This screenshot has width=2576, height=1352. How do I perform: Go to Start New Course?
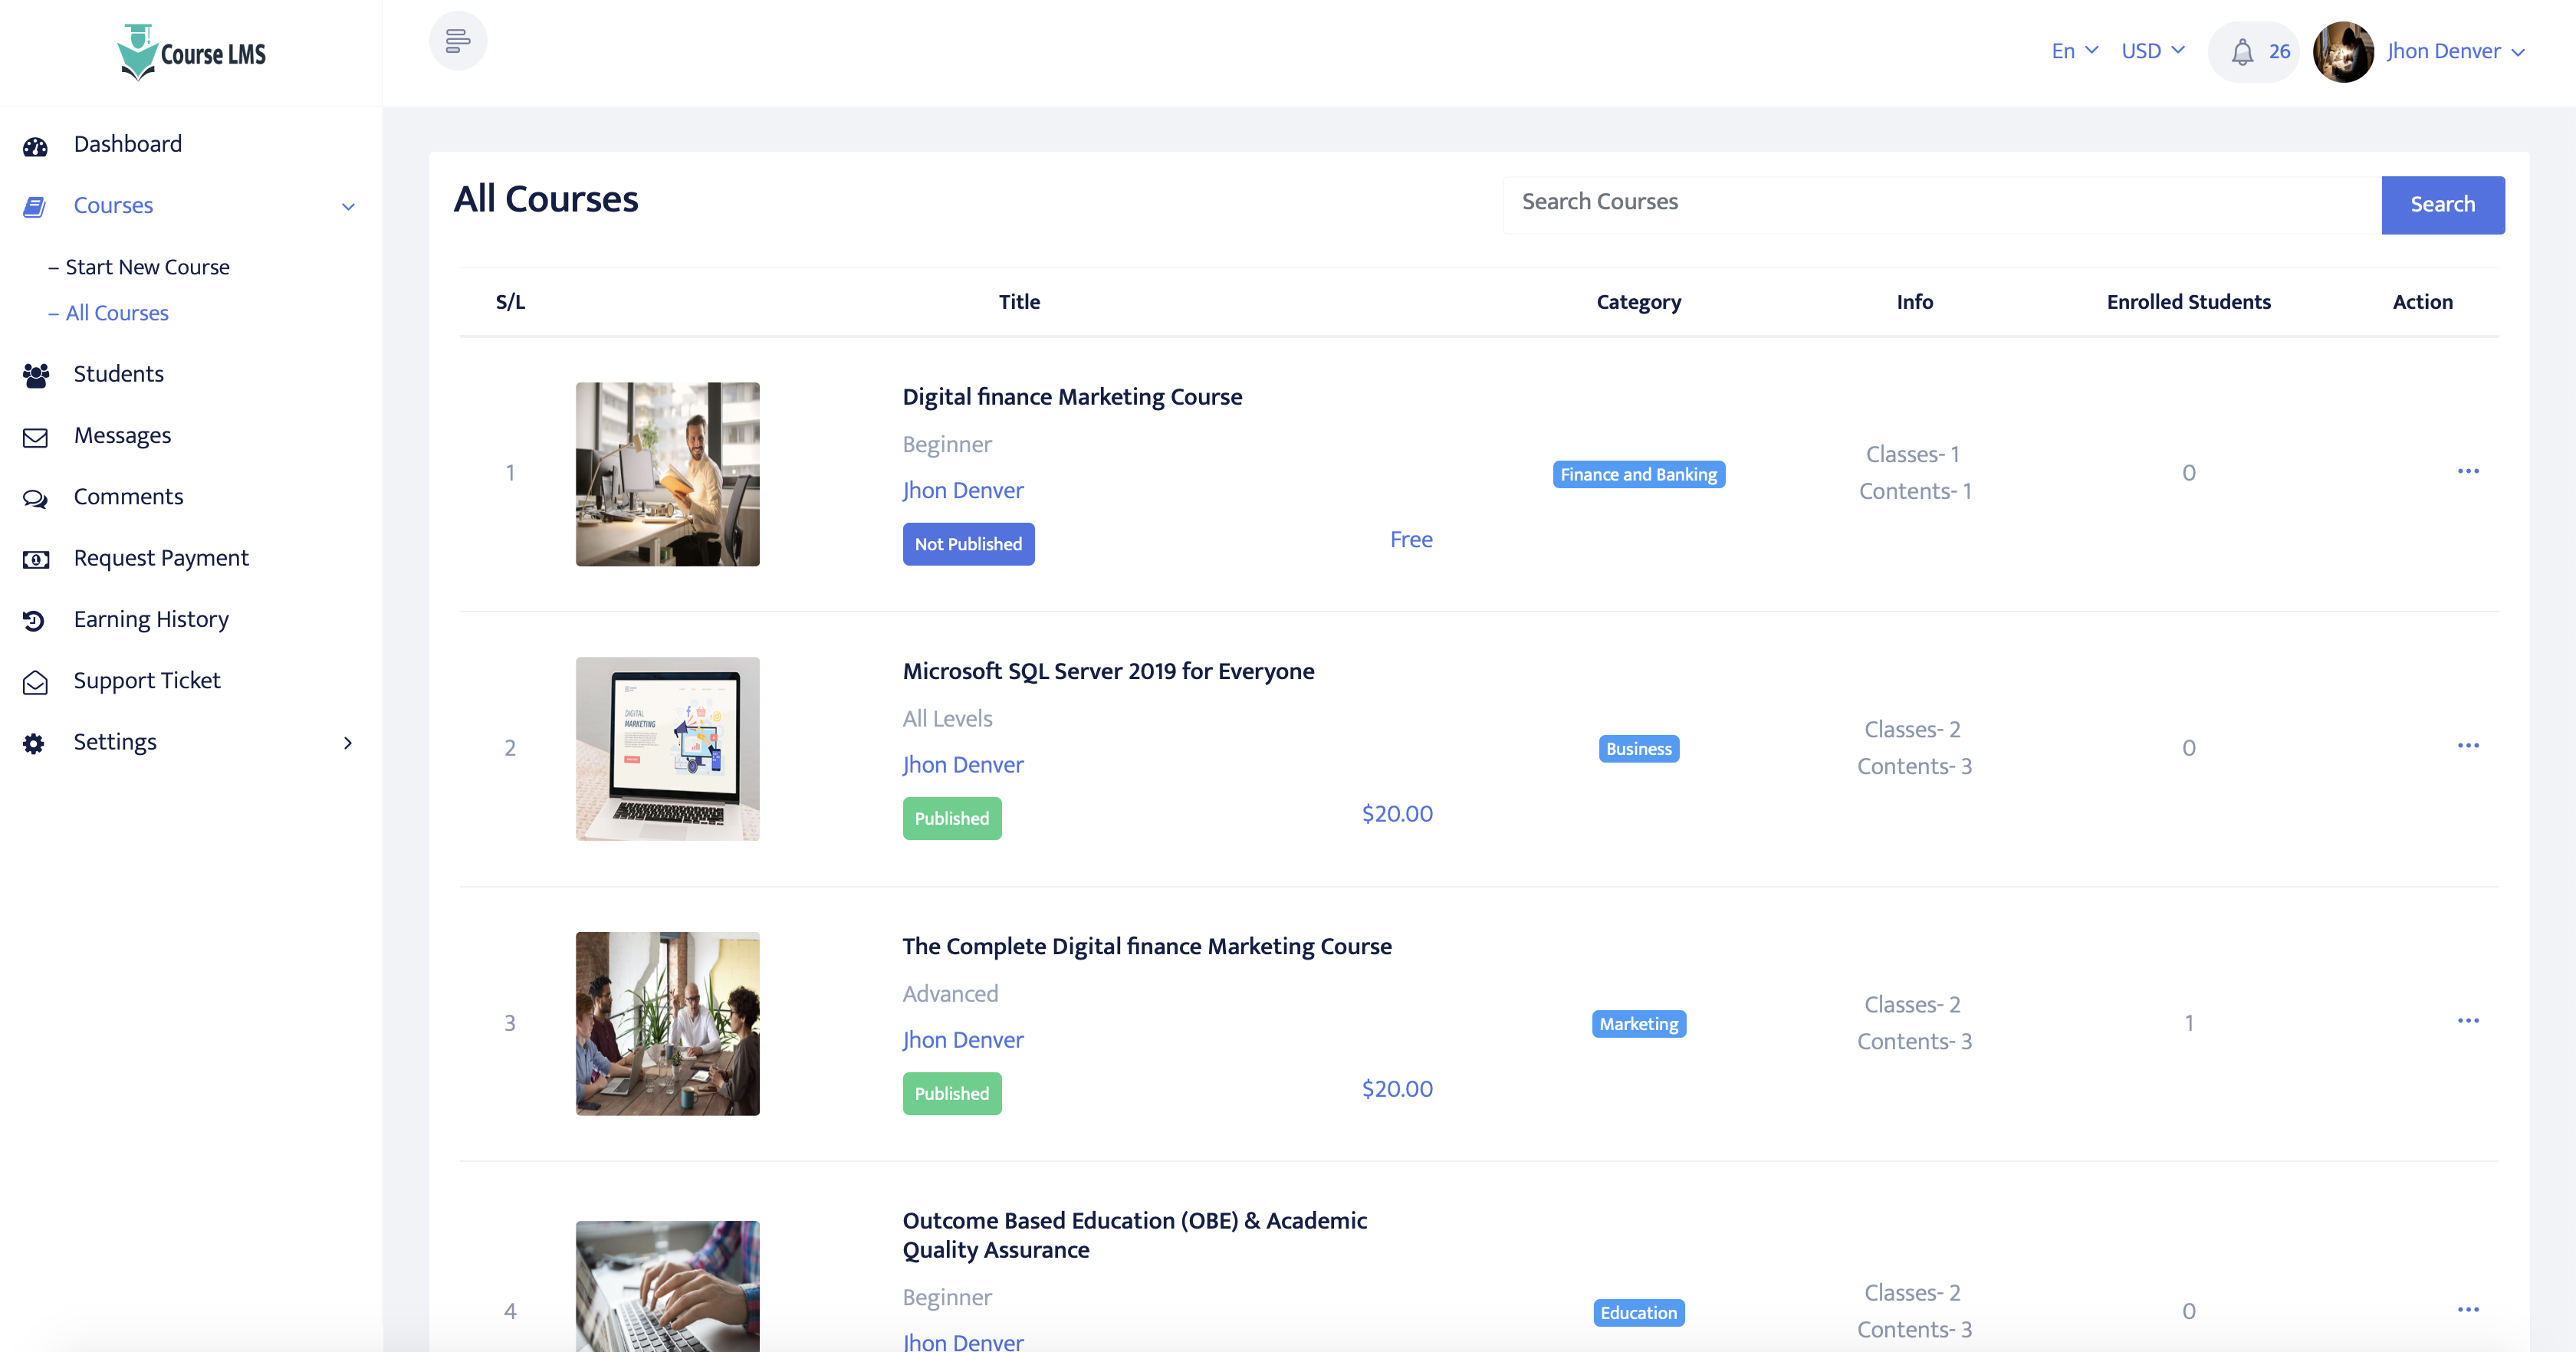[x=146, y=266]
